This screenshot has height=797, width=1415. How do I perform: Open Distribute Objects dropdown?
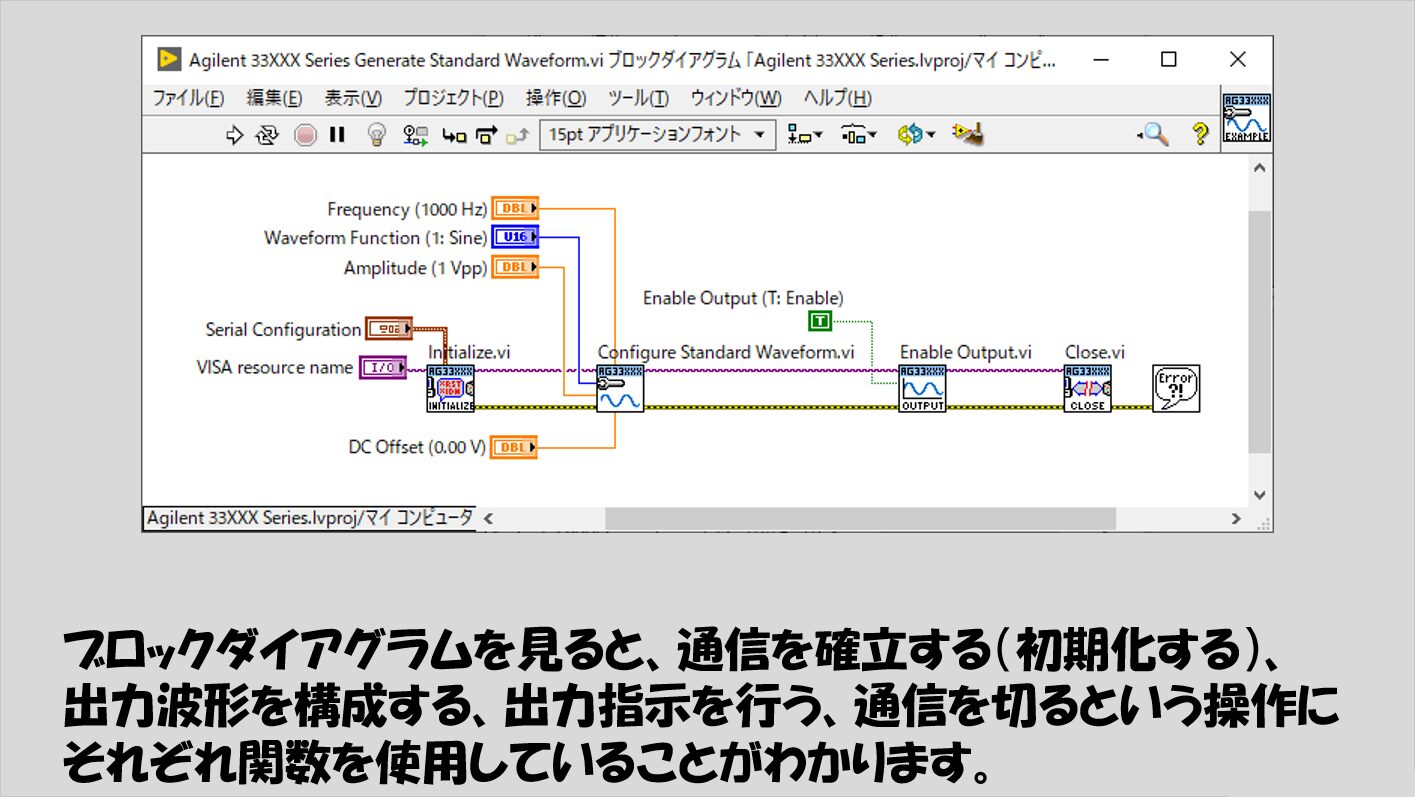pyautogui.click(x=859, y=135)
